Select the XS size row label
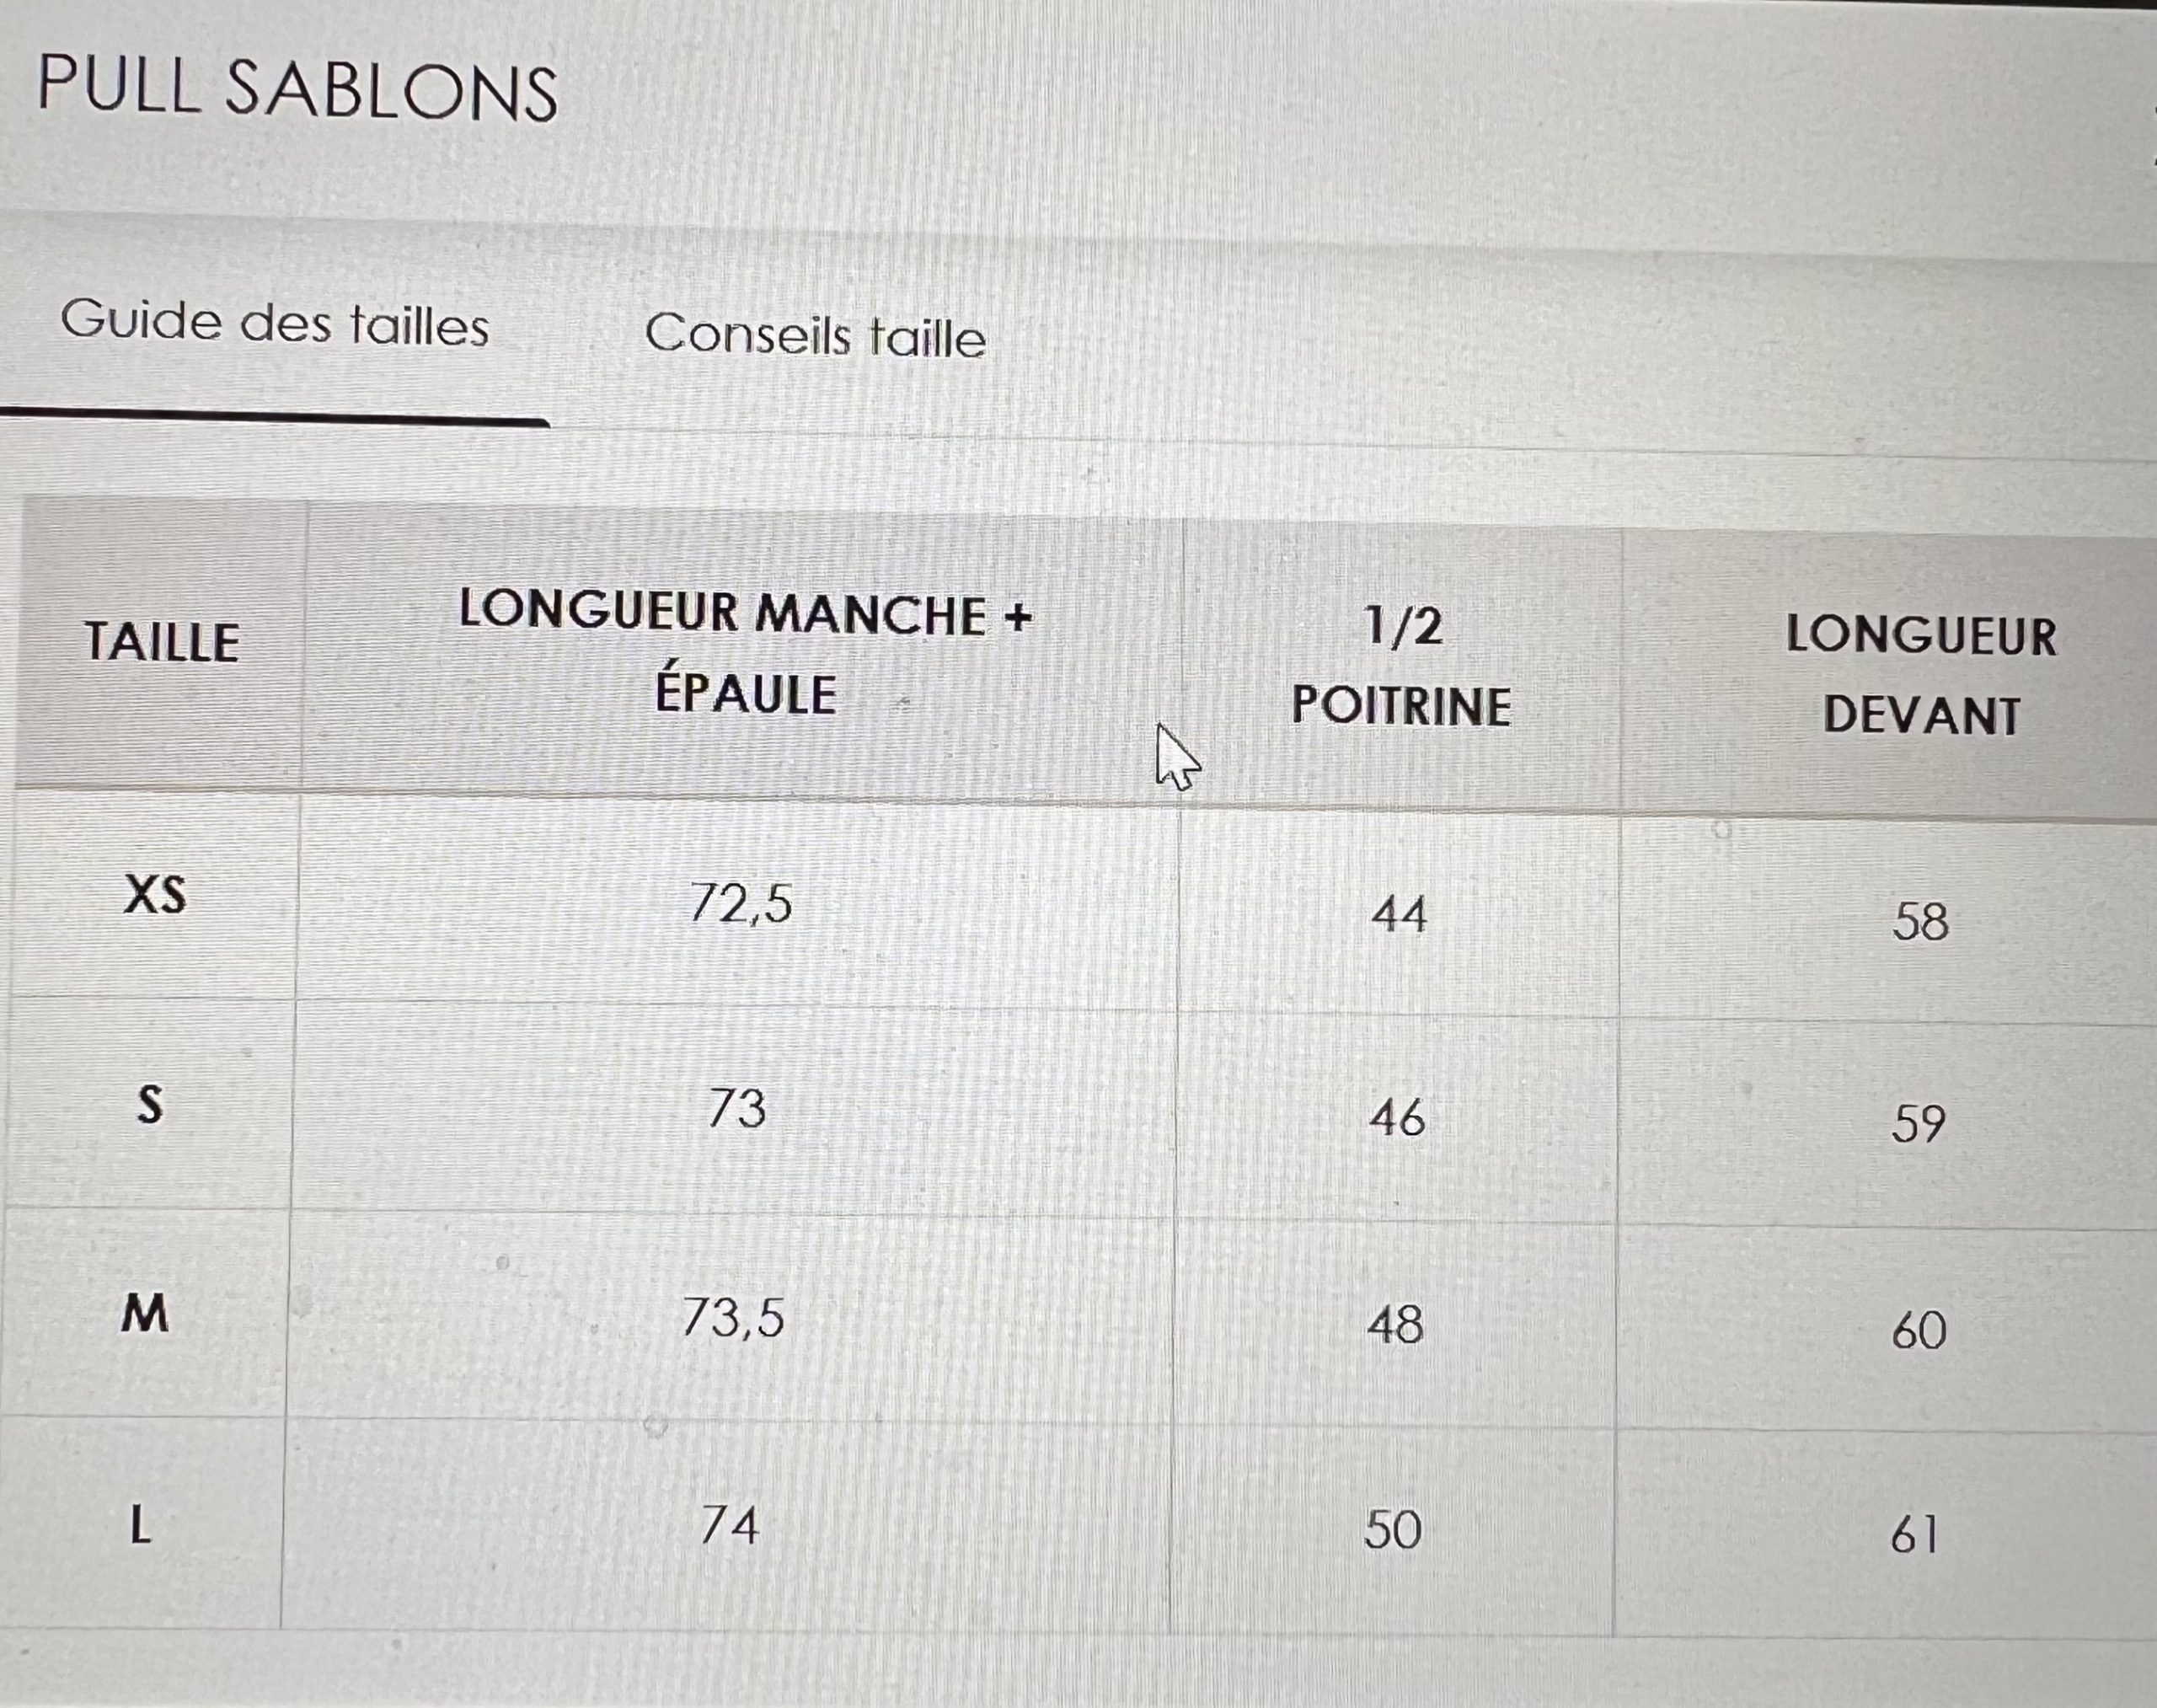This screenshot has width=2157, height=1708. click(x=155, y=893)
